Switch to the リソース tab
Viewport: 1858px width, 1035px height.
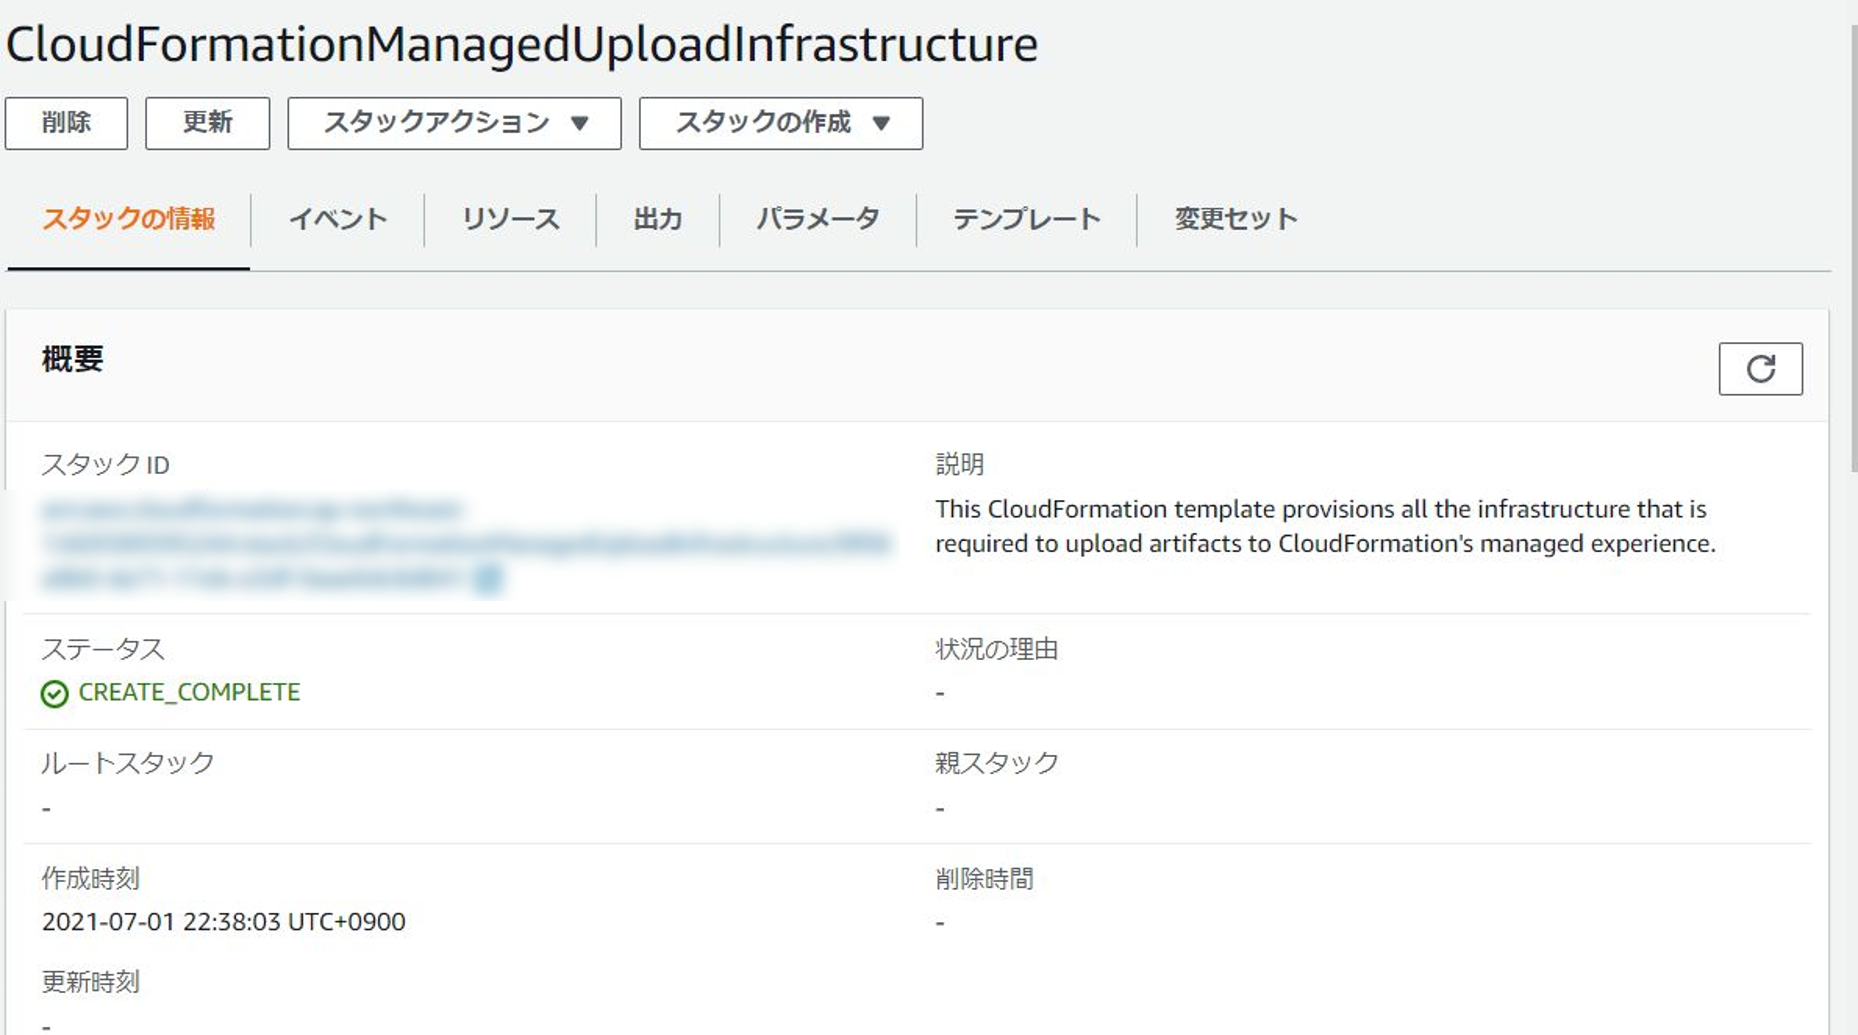(x=510, y=219)
